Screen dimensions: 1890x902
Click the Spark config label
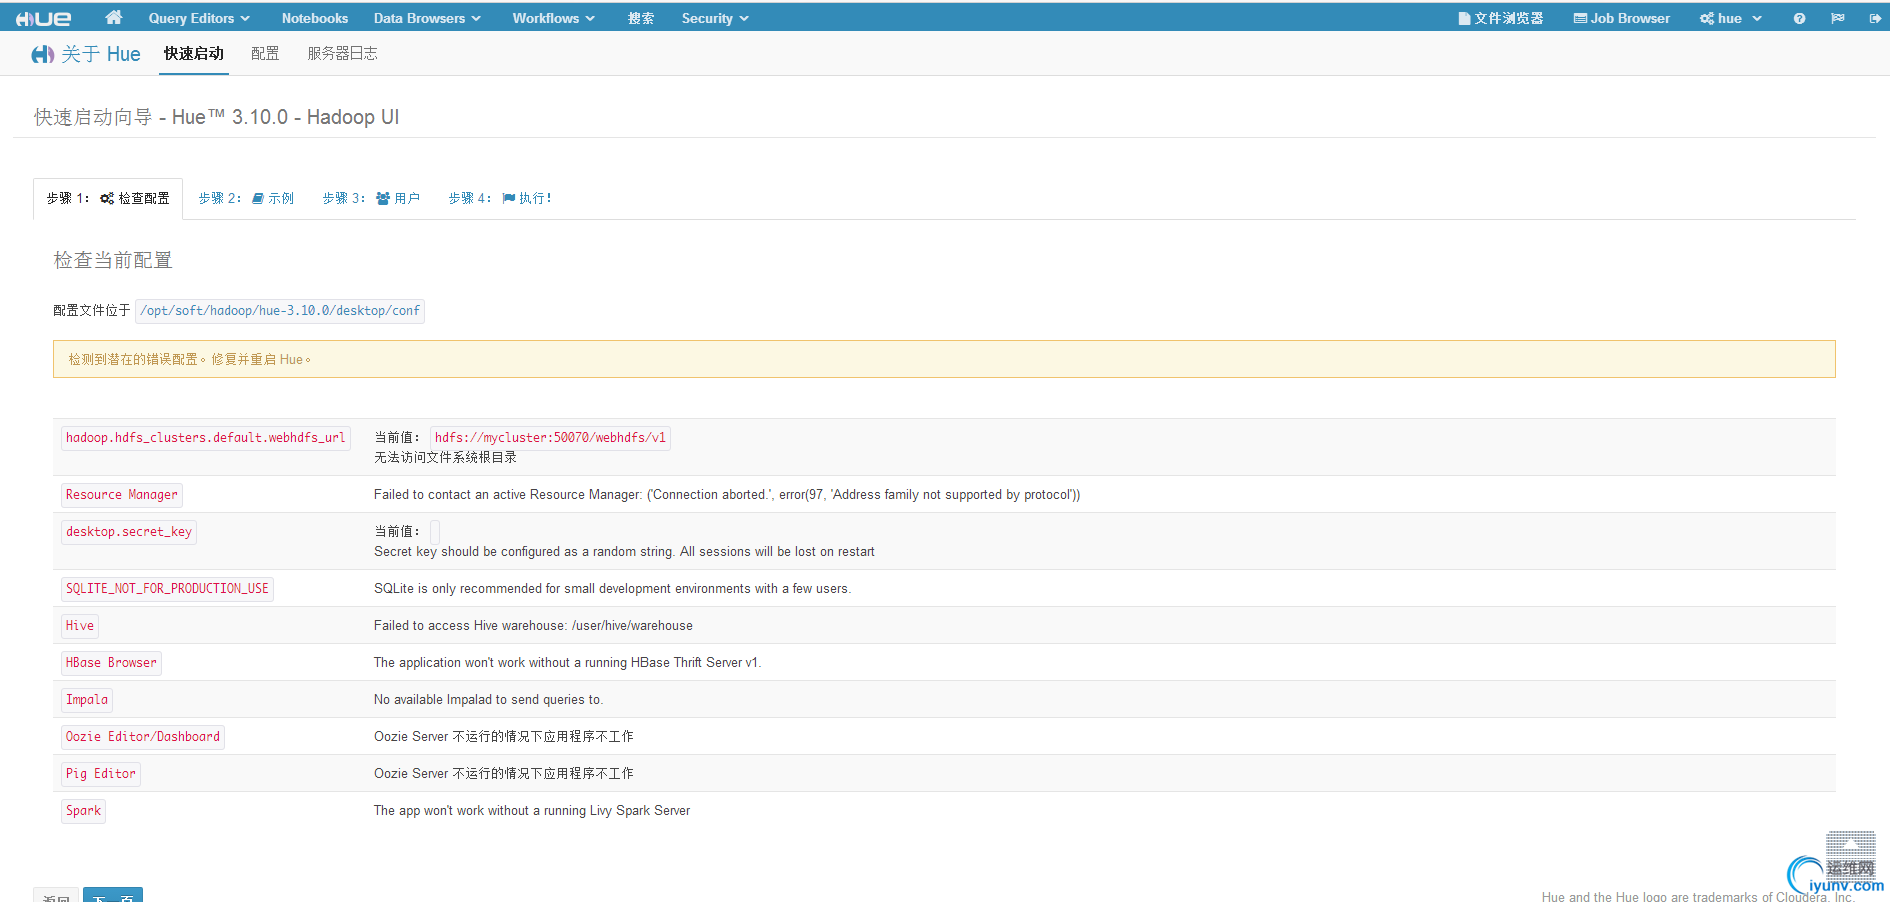coord(84,811)
